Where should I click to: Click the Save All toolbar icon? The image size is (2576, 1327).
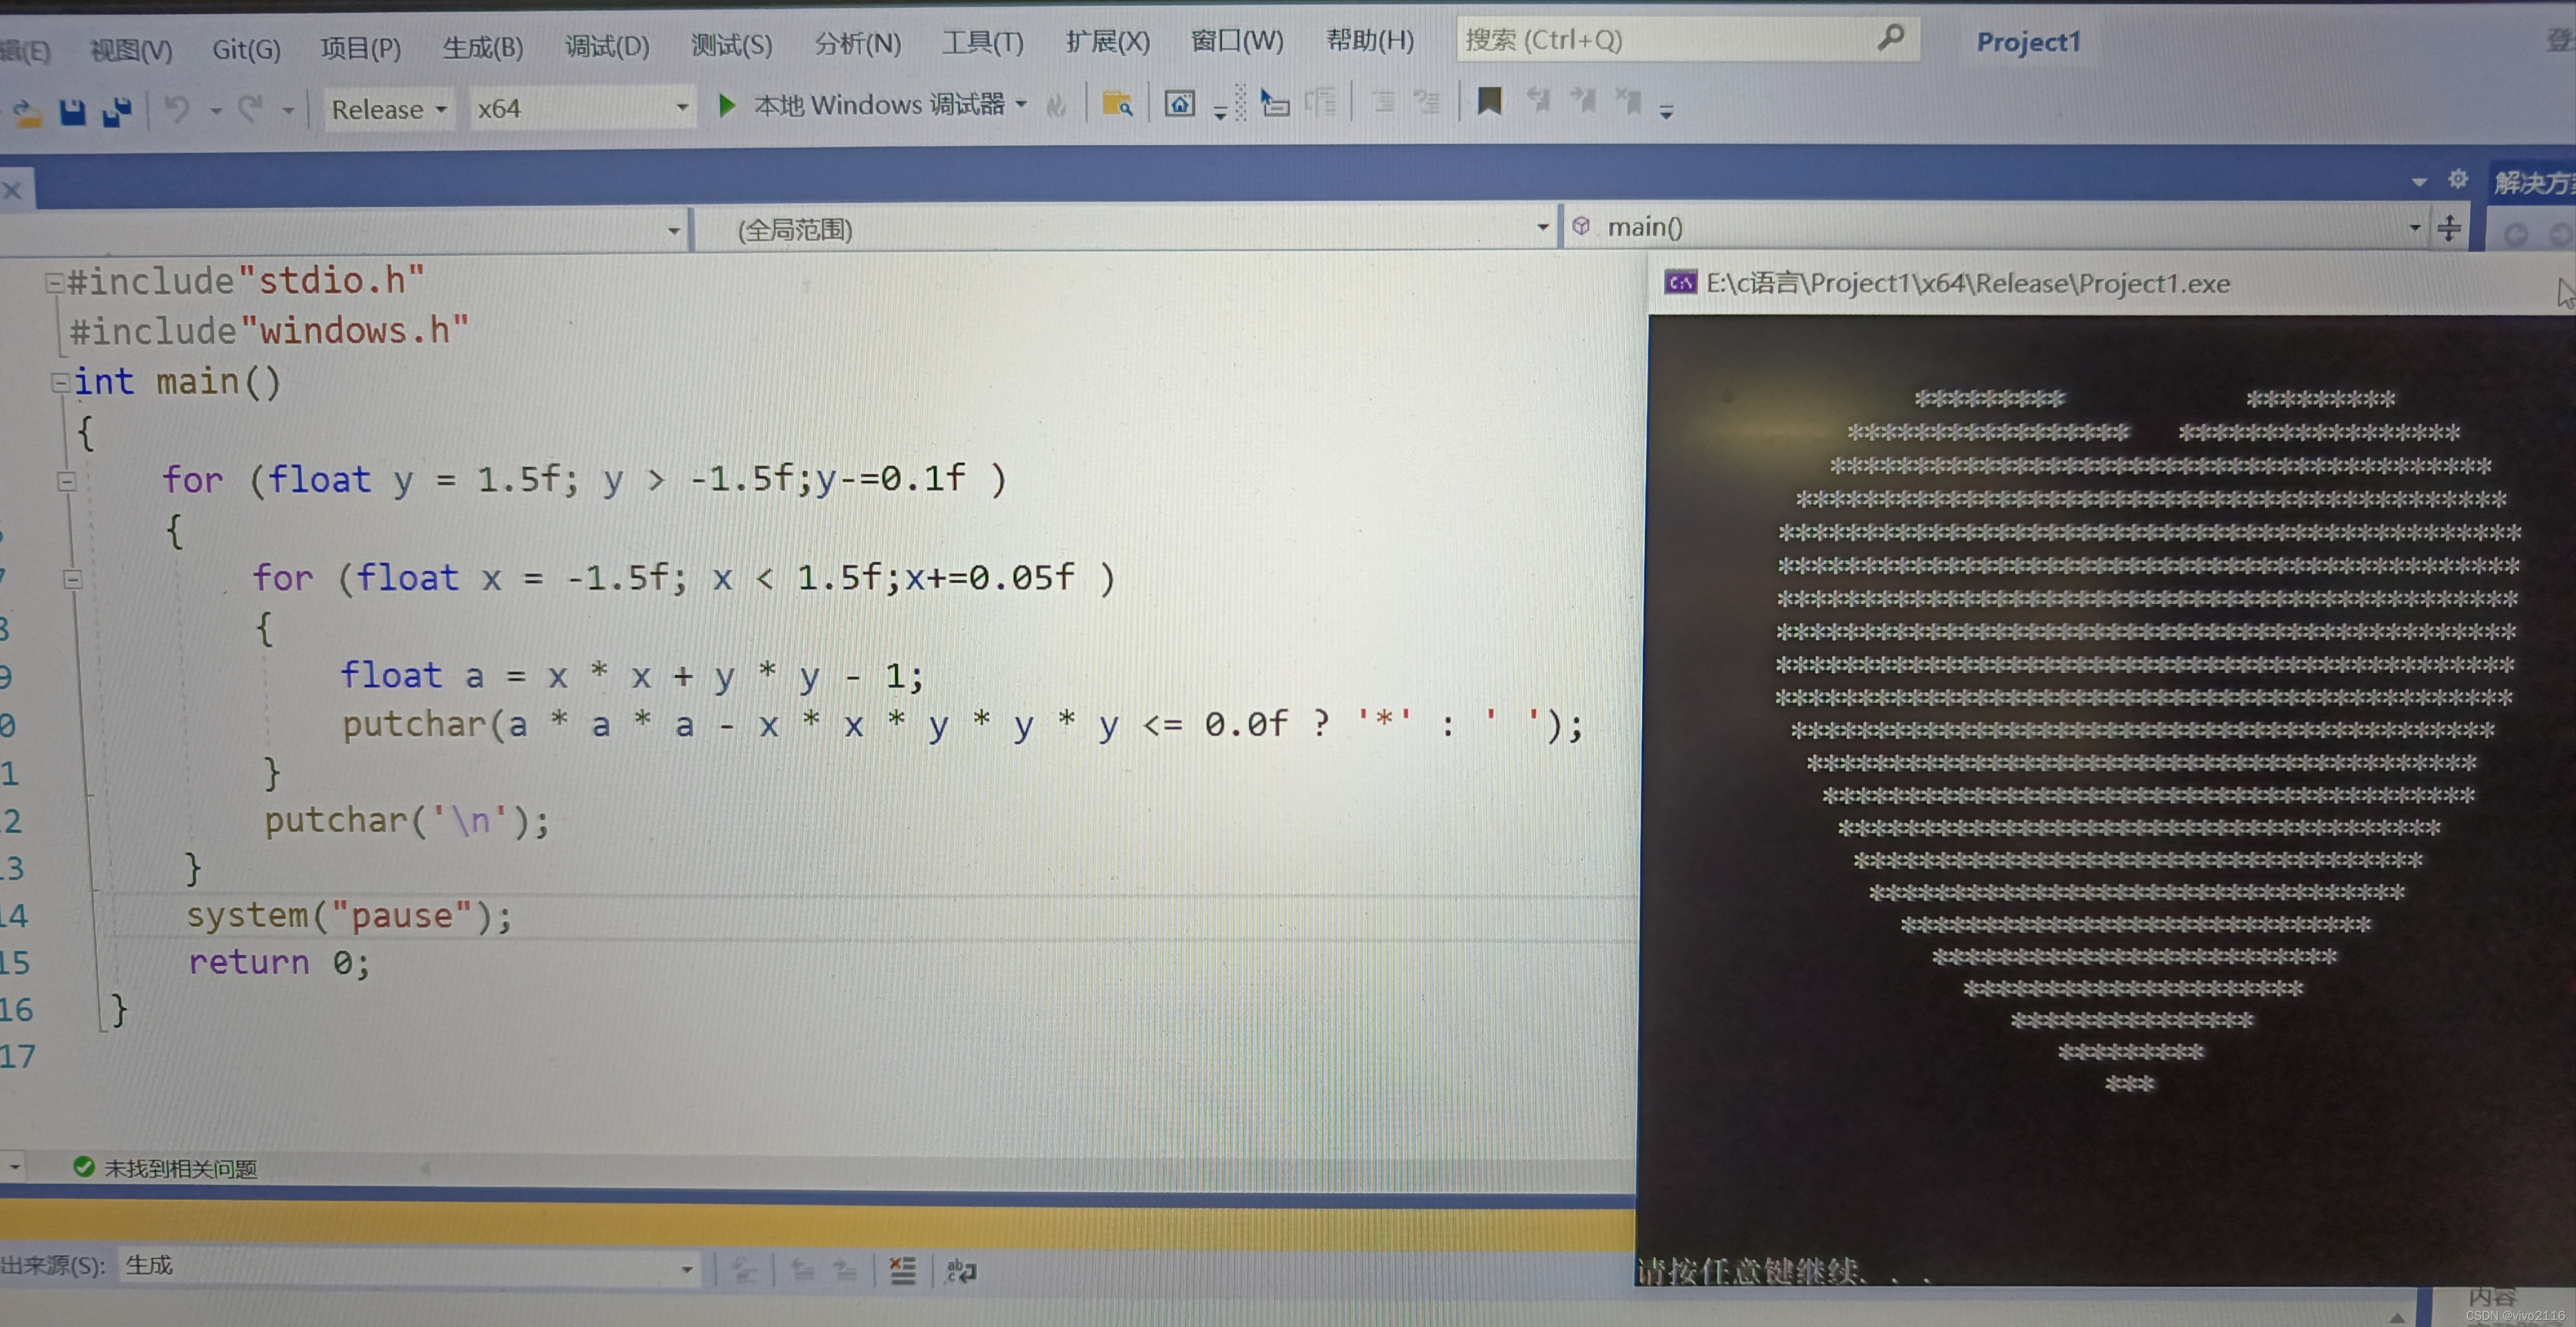pos(117,111)
